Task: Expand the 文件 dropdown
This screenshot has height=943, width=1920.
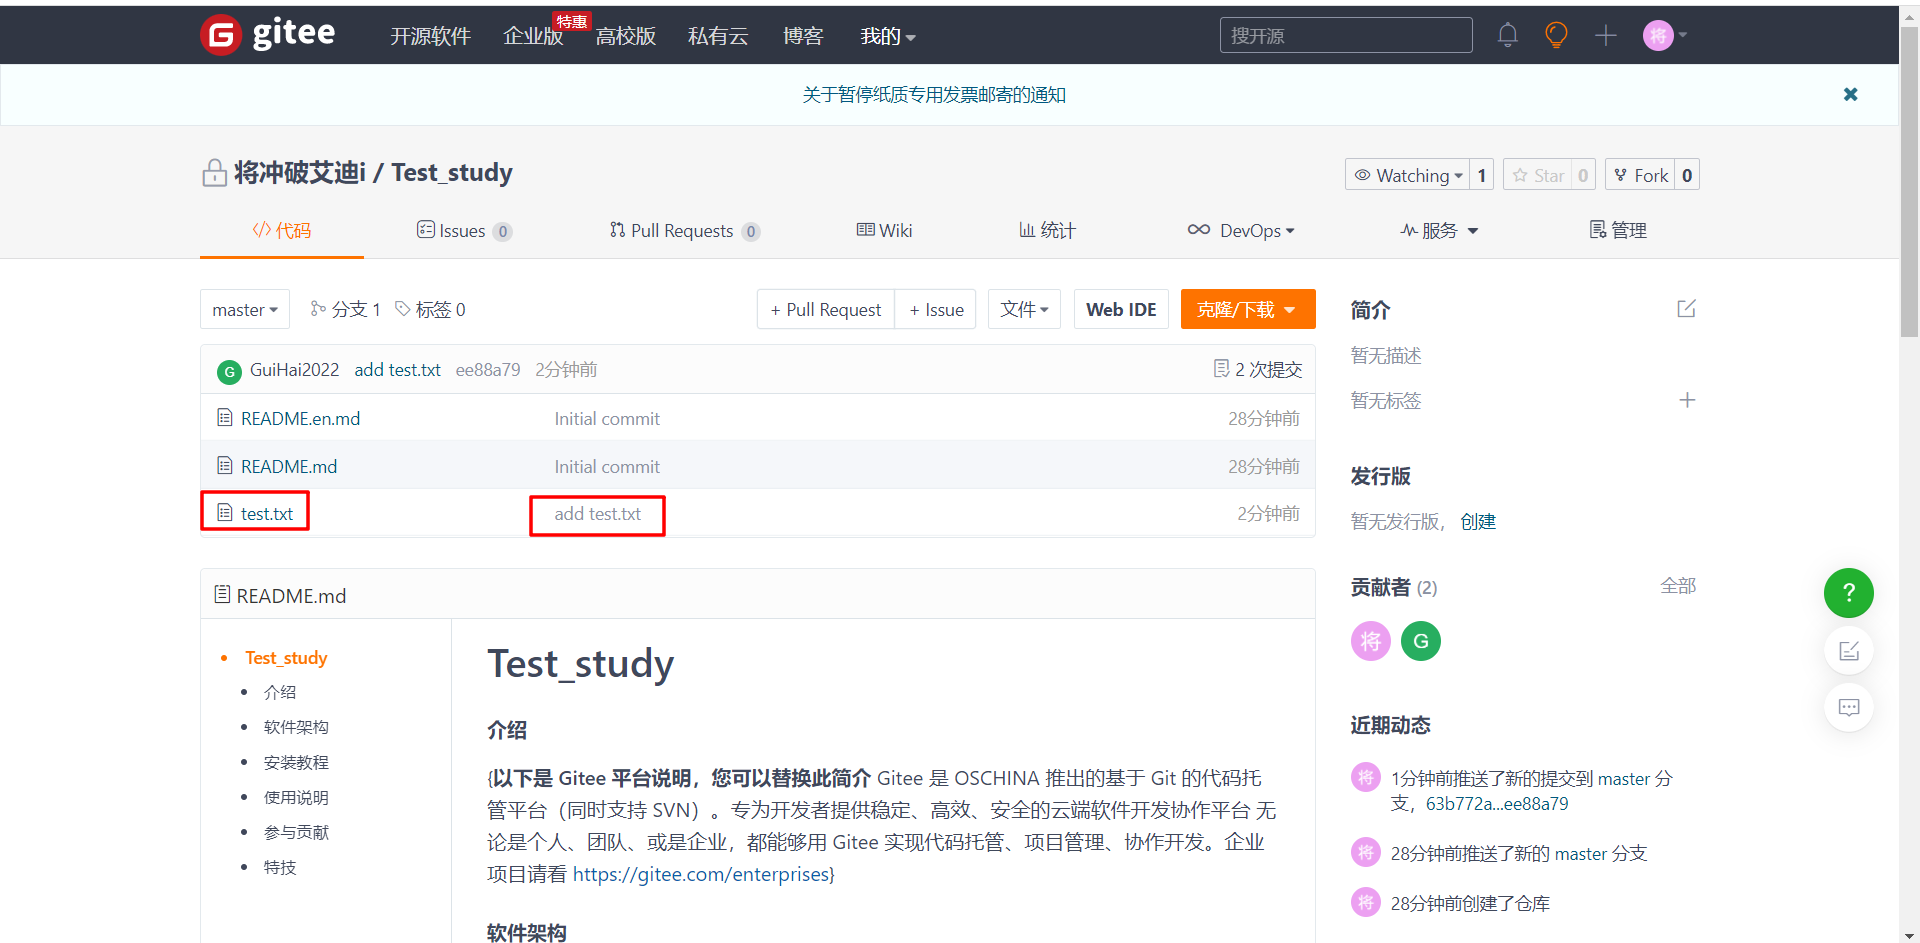Action: coord(1024,309)
